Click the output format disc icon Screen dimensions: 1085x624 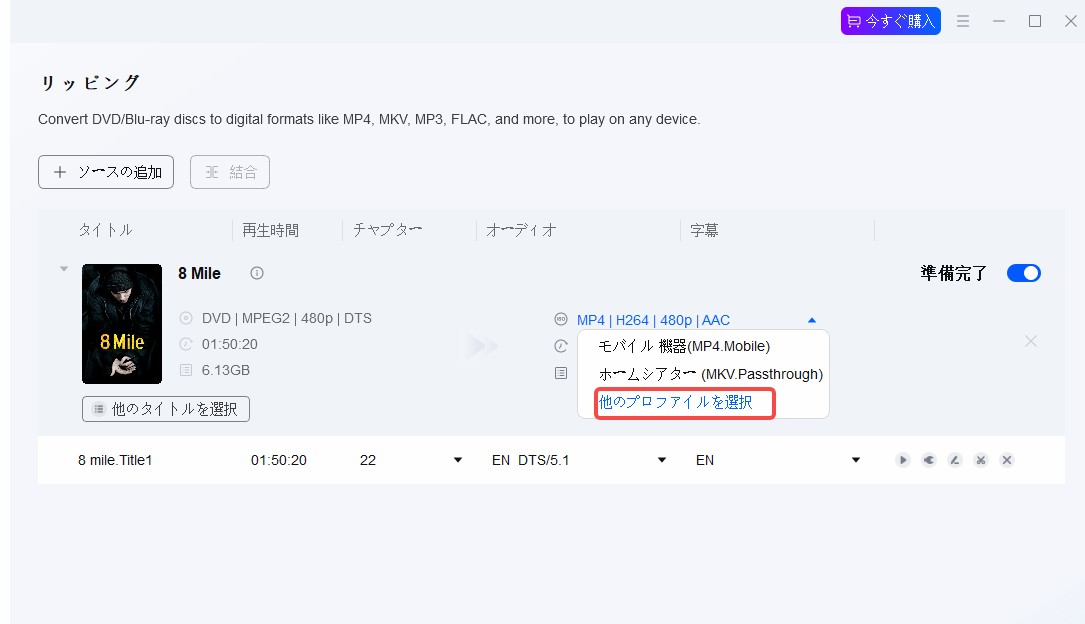click(x=560, y=320)
